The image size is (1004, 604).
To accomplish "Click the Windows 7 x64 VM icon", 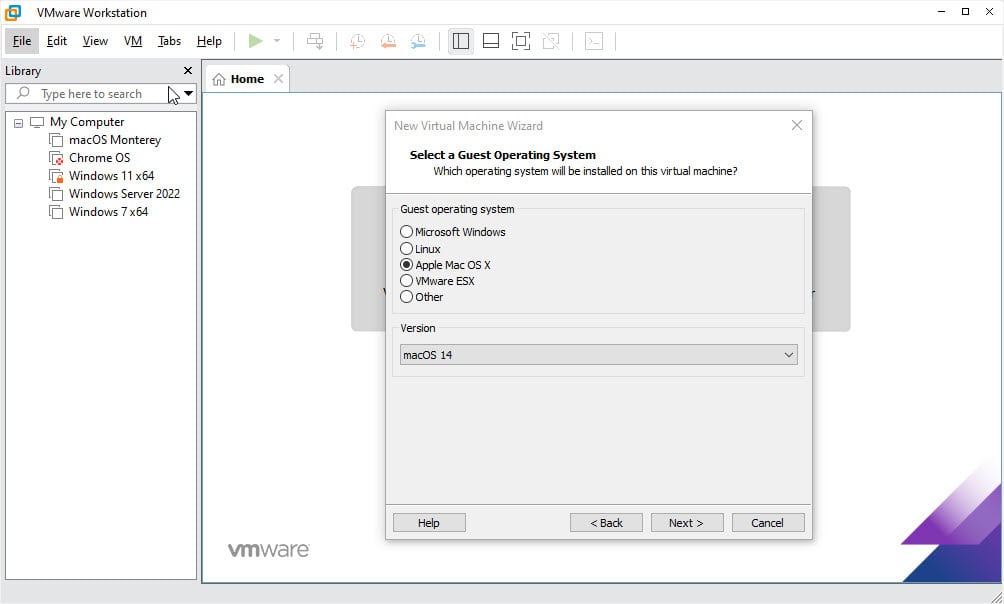I will [56, 212].
